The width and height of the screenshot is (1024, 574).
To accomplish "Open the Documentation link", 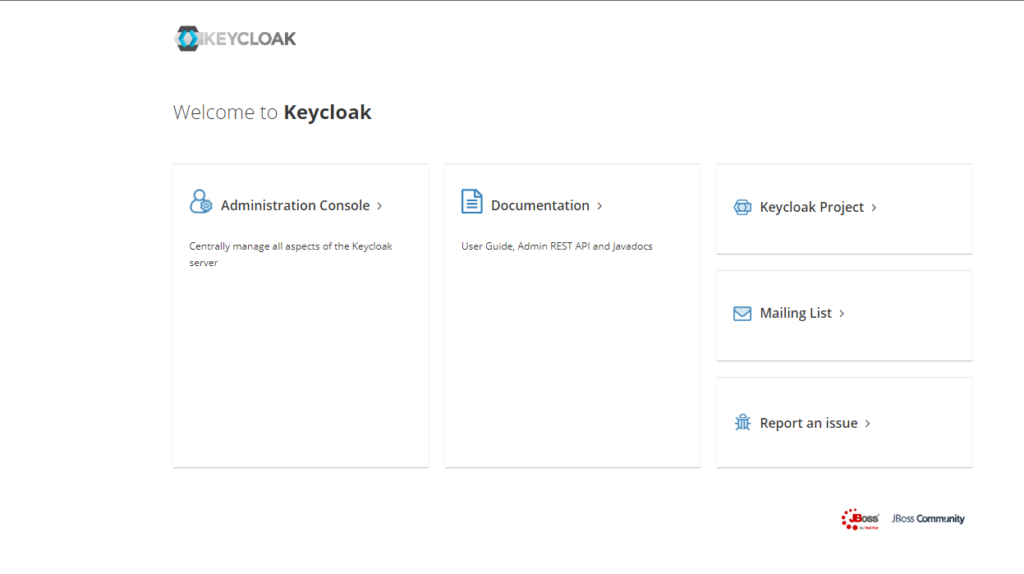I will click(x=540, y=206).
